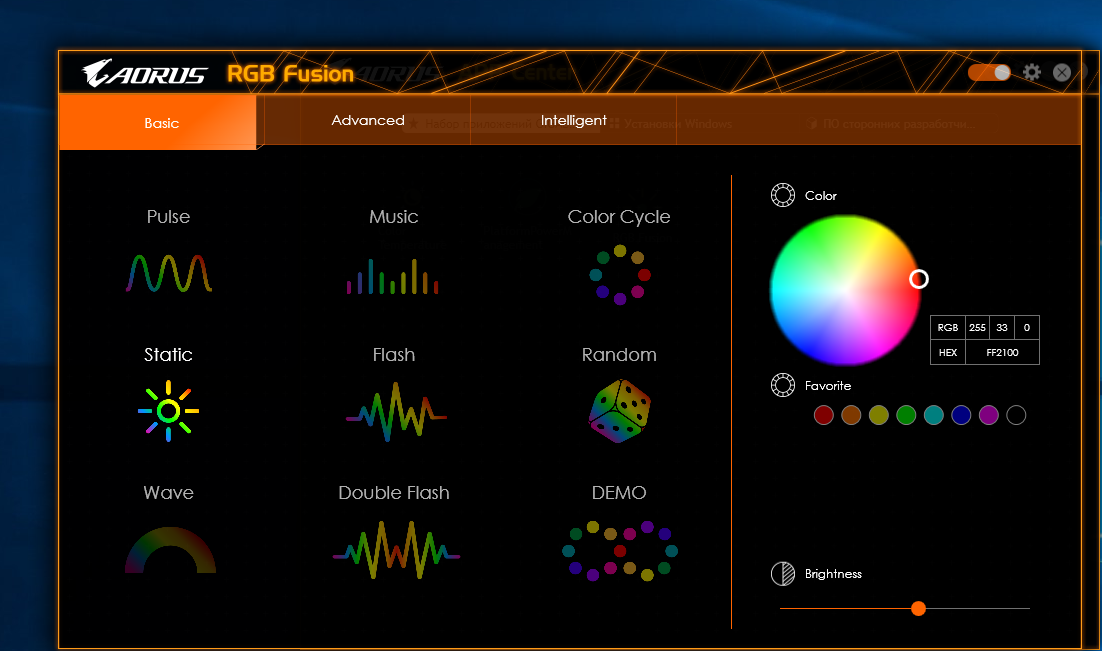The image size is (1102, 651).
Task: Click the HEX value field FF2100
Action: (1002, 352)
